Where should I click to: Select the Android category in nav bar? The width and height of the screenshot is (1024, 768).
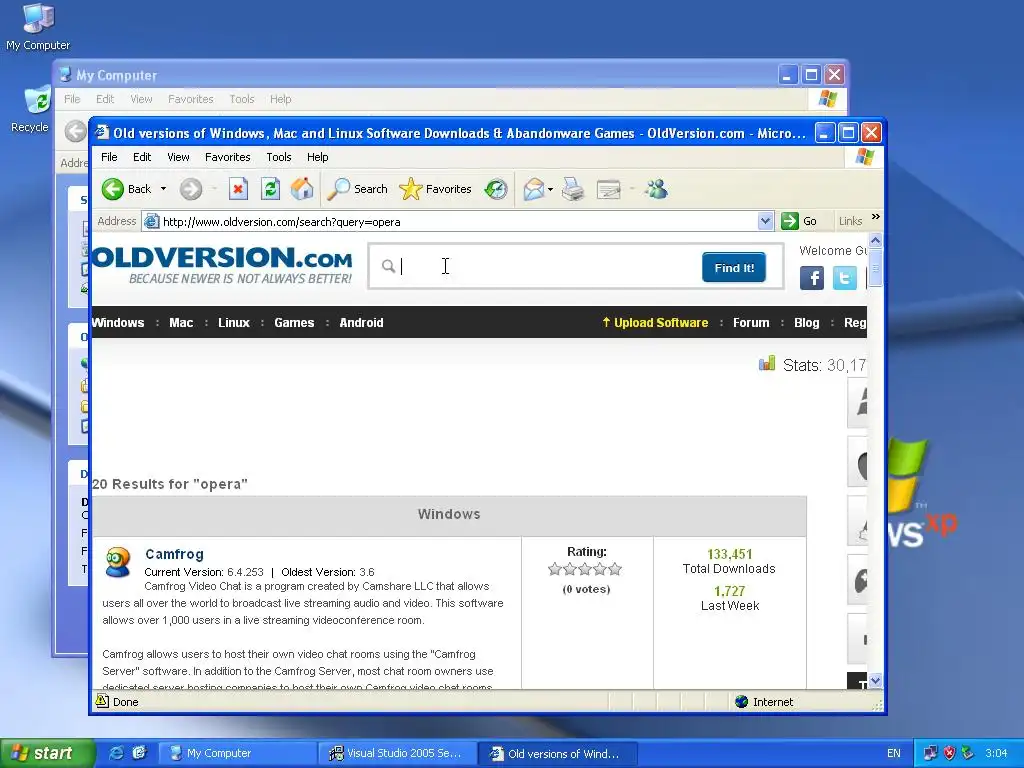click(361, 323)
